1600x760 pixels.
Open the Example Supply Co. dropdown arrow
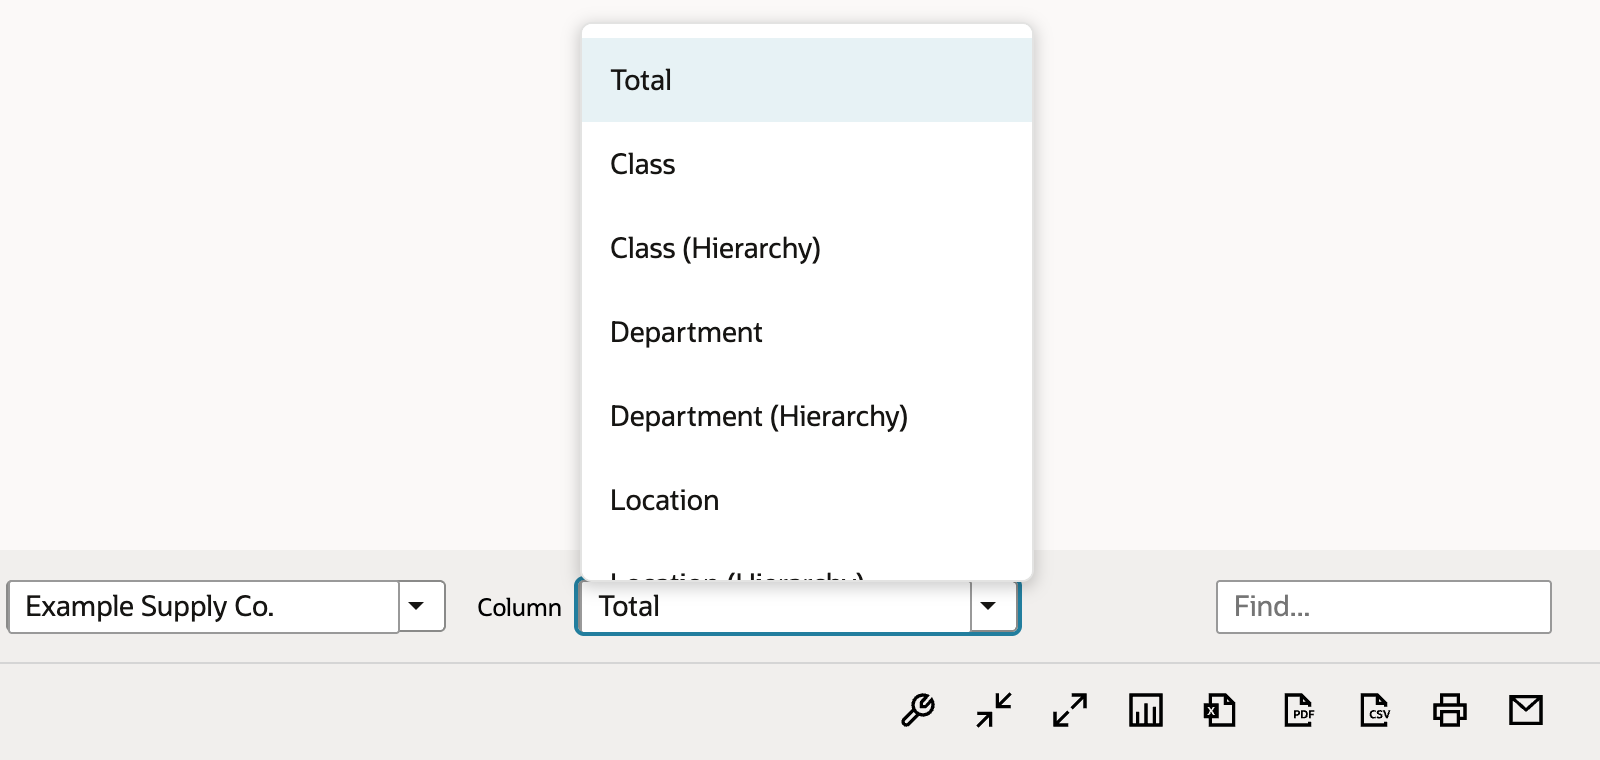(x=421, y=606)
